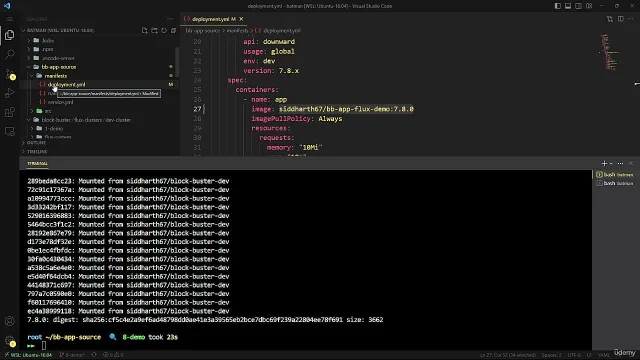Click YAML language mode in status bar
Screen dimensions: 640x360
[604, 355]
